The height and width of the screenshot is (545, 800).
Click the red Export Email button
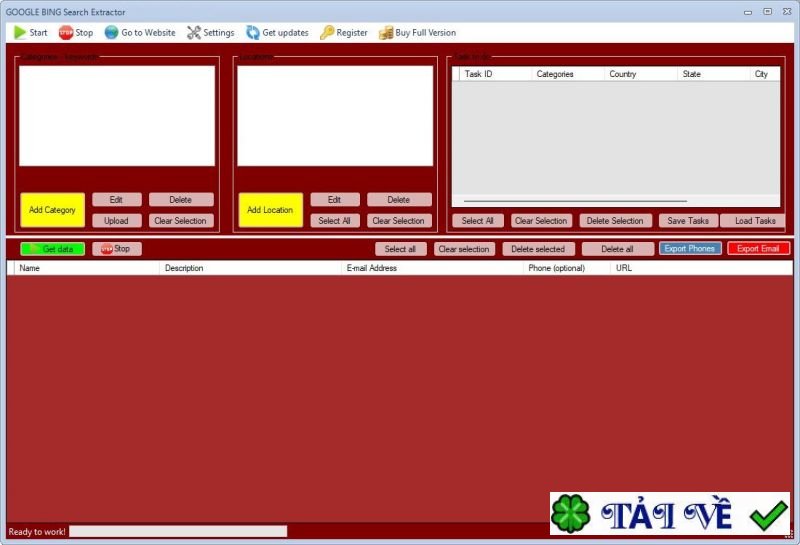tap(759, 249)
